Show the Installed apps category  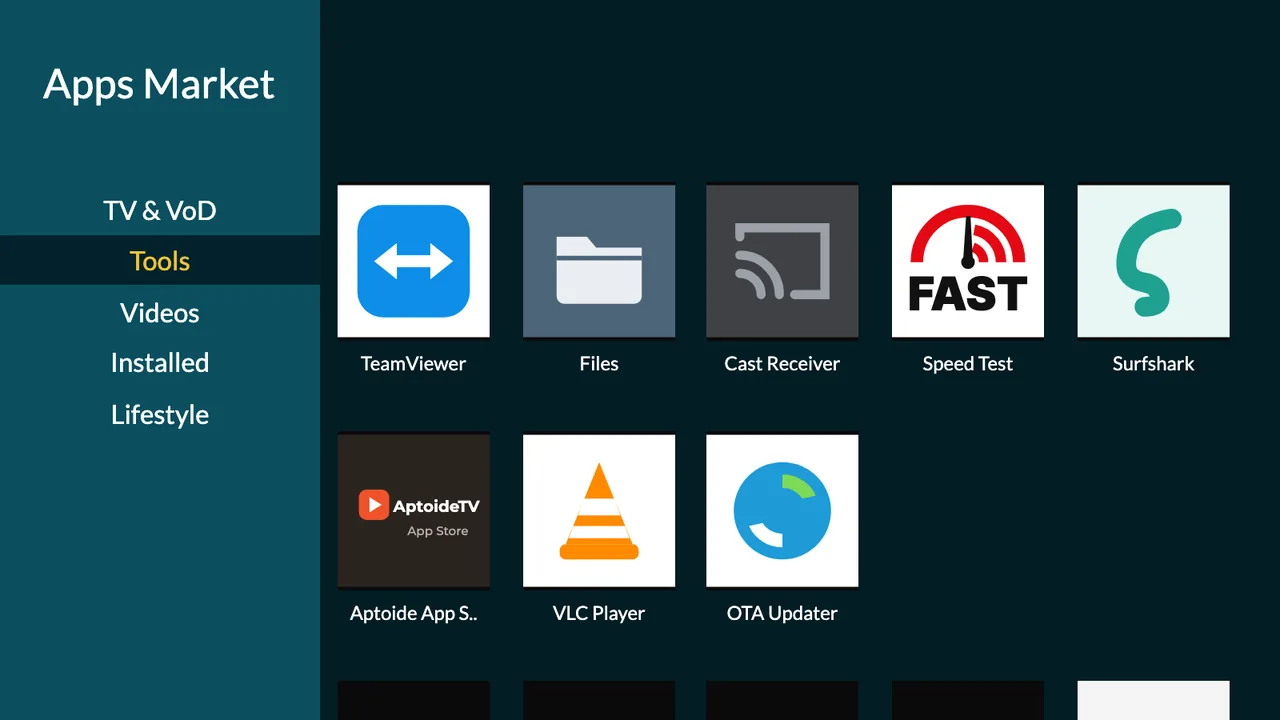point(160,363)
